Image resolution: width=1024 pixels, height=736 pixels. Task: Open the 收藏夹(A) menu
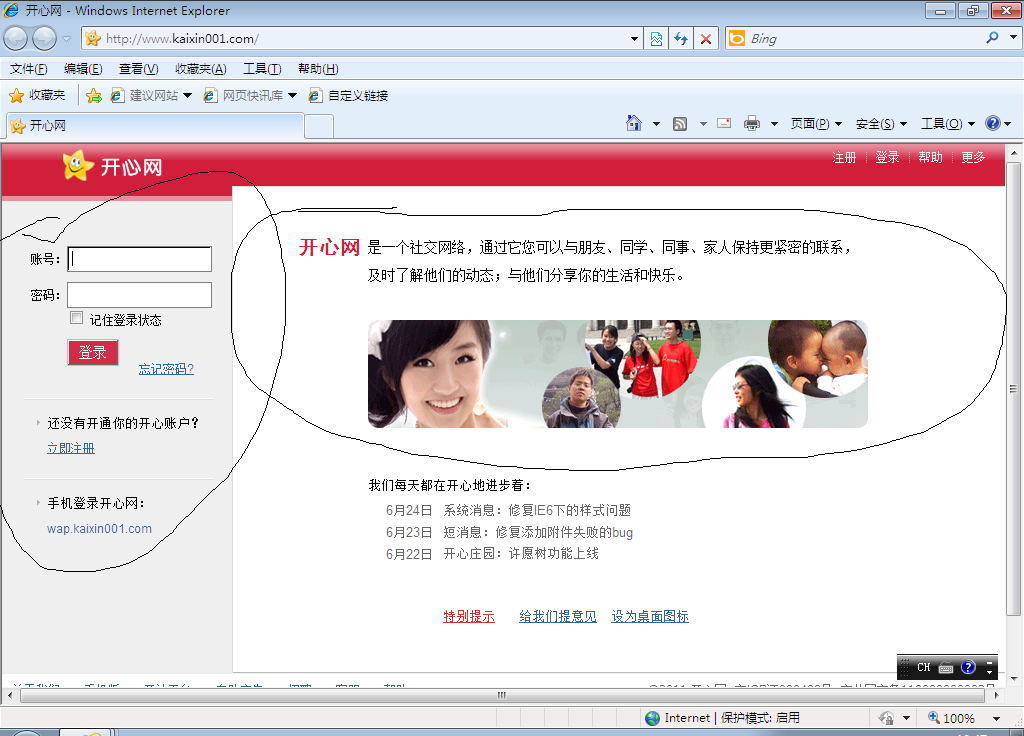[200, 69]
